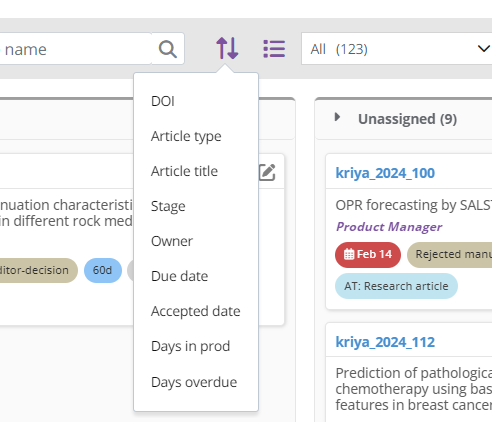
Task: Click the search magnifier icon
Action: pyautogui.click(x=168, y=49)
